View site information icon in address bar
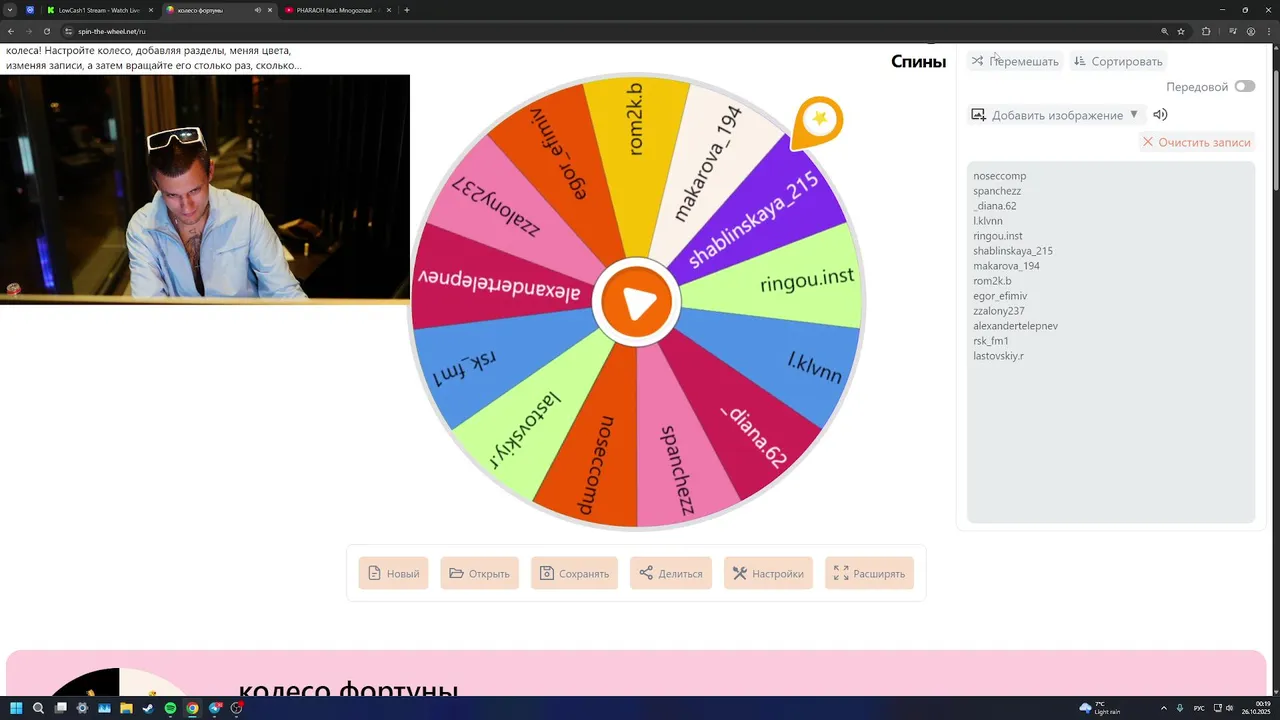The width and height of the screenshot is (1280, 720). [x=68, y=31]
